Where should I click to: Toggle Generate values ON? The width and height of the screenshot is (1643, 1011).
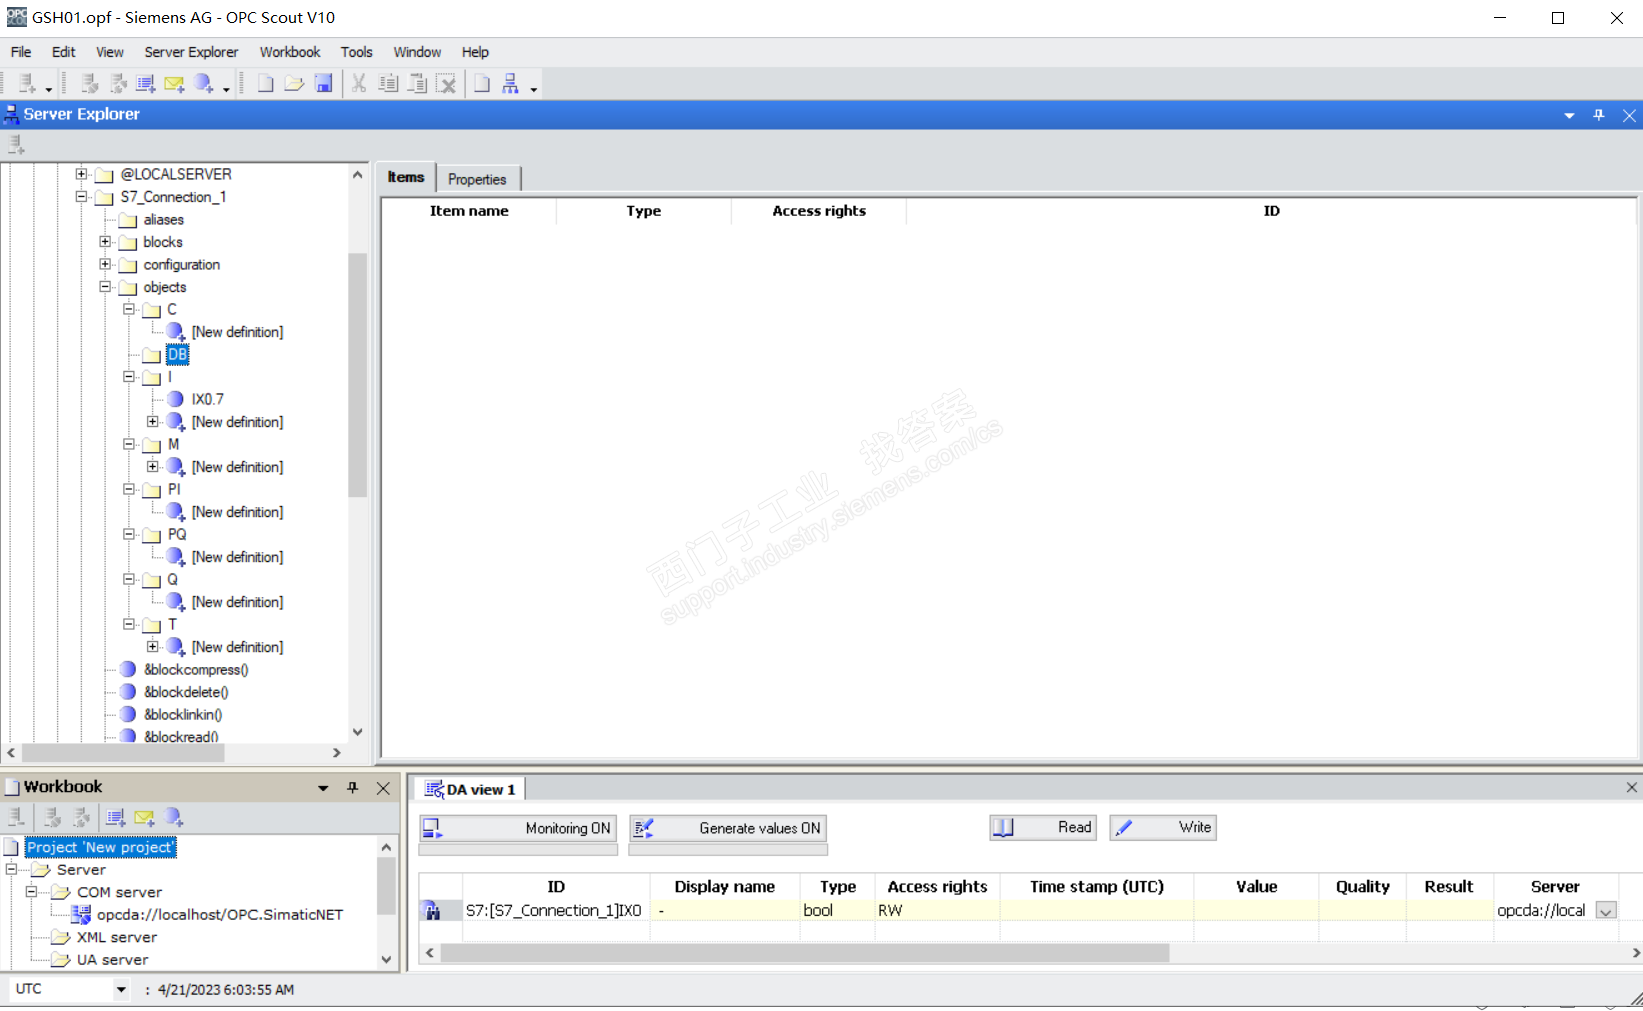click(x=727, y=828)
